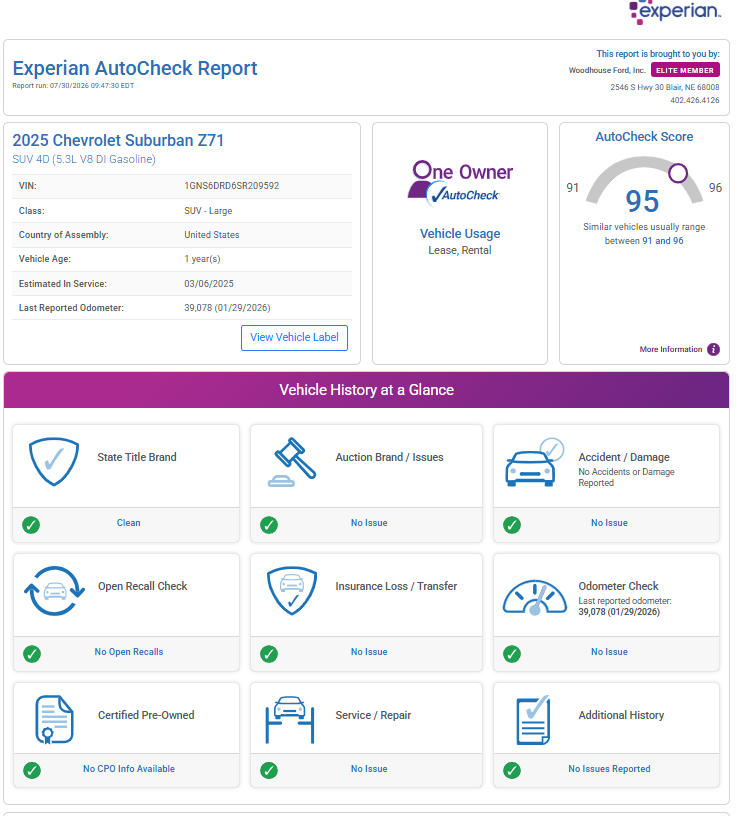Screen dimensions: 741x816
Task: Click the Clean title status link
Action: [x=129, y=522]
